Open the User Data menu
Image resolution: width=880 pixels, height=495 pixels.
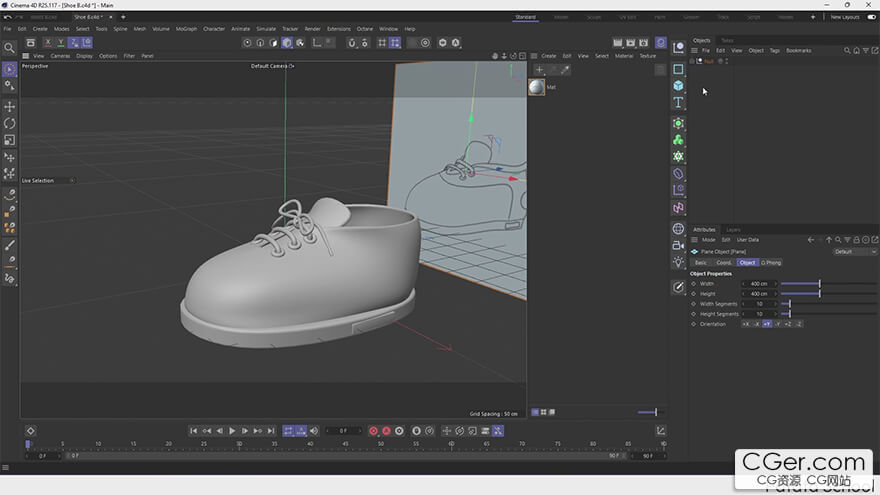pos(748,240)
